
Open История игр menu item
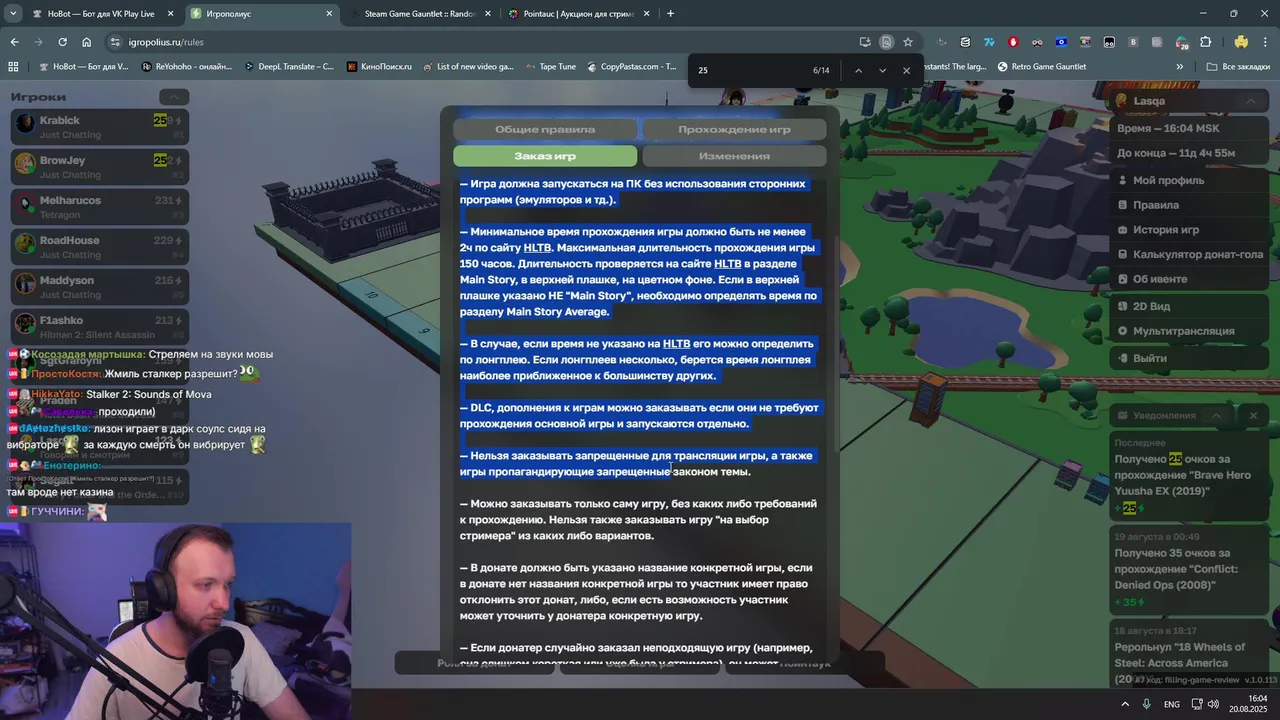click(x=1189, y=230)
